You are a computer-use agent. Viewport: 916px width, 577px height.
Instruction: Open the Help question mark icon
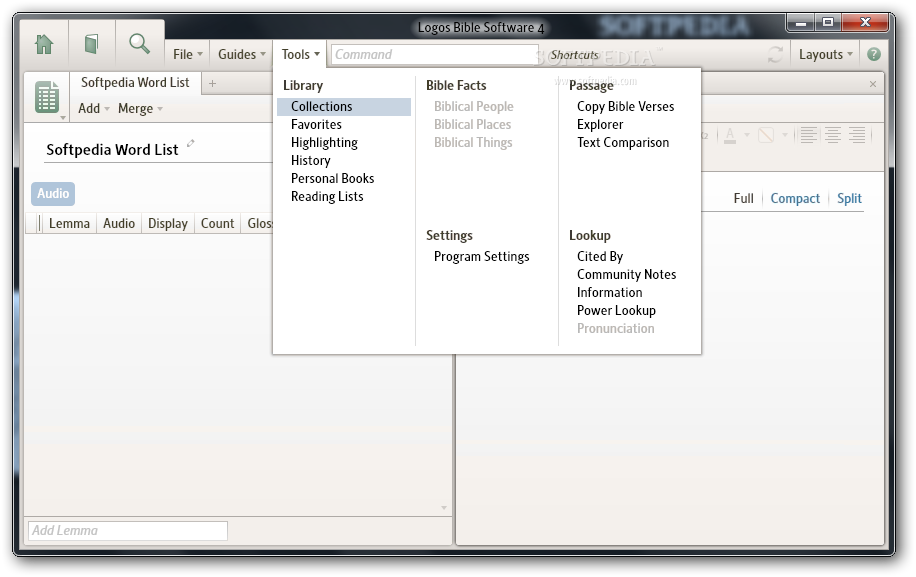click(x=873, y=54)
